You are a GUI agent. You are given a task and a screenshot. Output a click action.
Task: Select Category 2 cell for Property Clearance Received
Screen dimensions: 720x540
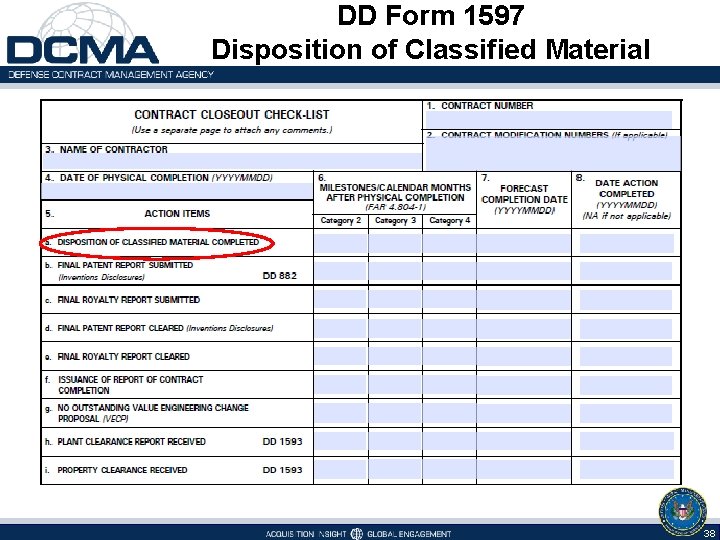pos(340,470)
